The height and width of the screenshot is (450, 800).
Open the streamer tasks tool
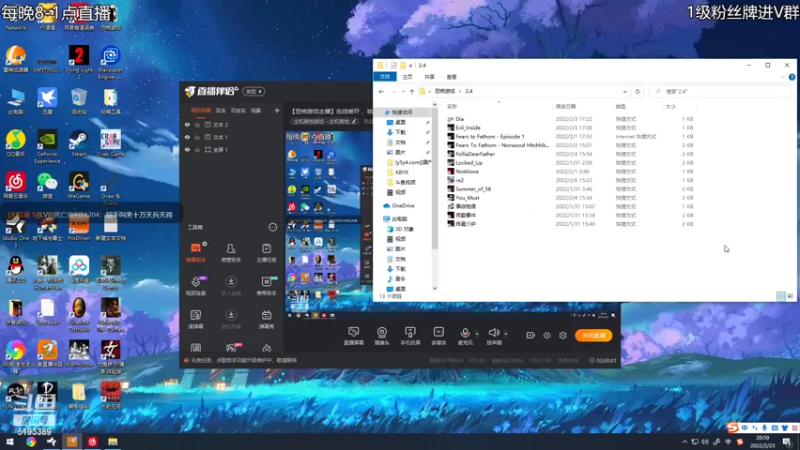[266, 253]
